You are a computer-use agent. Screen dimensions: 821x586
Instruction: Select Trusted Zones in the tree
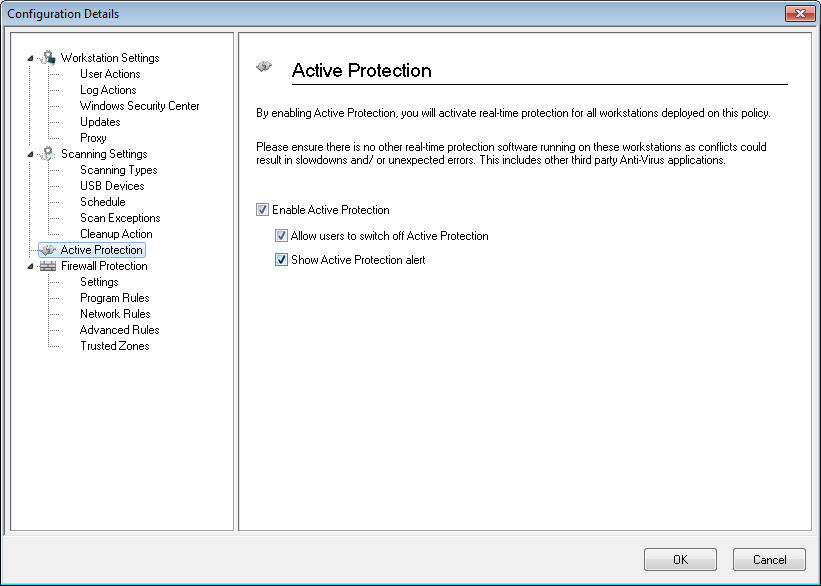115,346
